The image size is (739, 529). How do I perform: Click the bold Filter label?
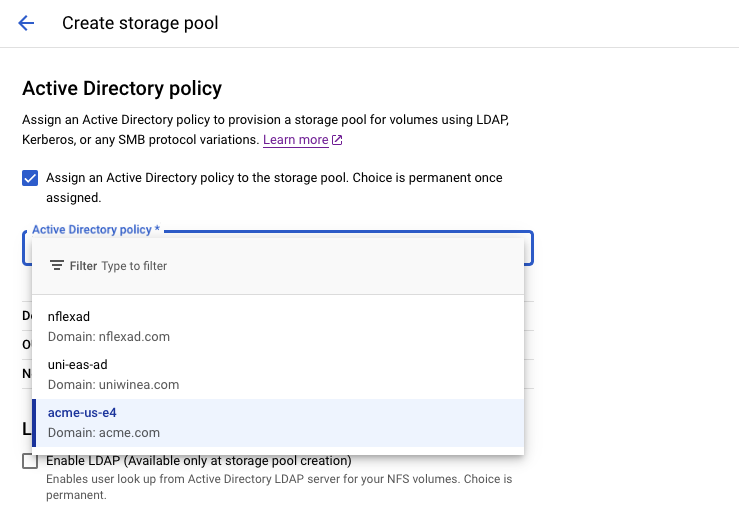pyautogui.click(x=83, y=266)
